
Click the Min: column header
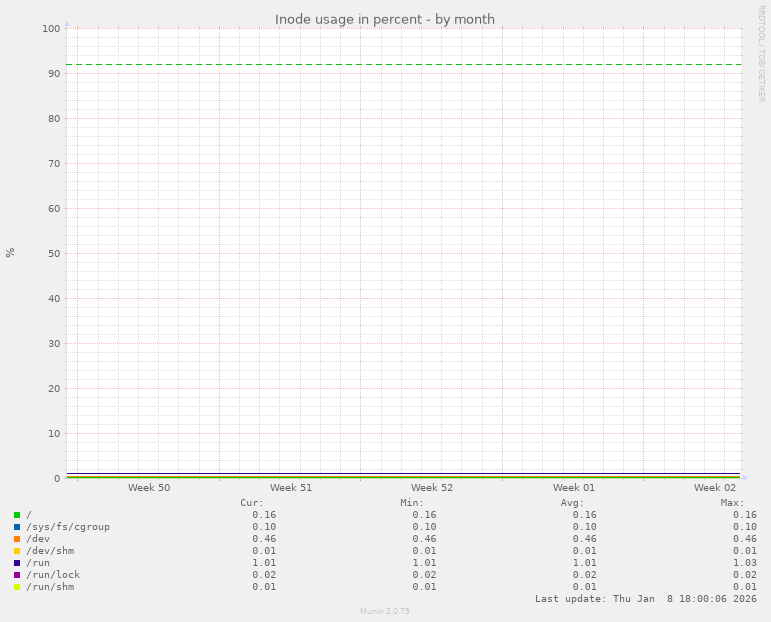[x=412, y=503]
